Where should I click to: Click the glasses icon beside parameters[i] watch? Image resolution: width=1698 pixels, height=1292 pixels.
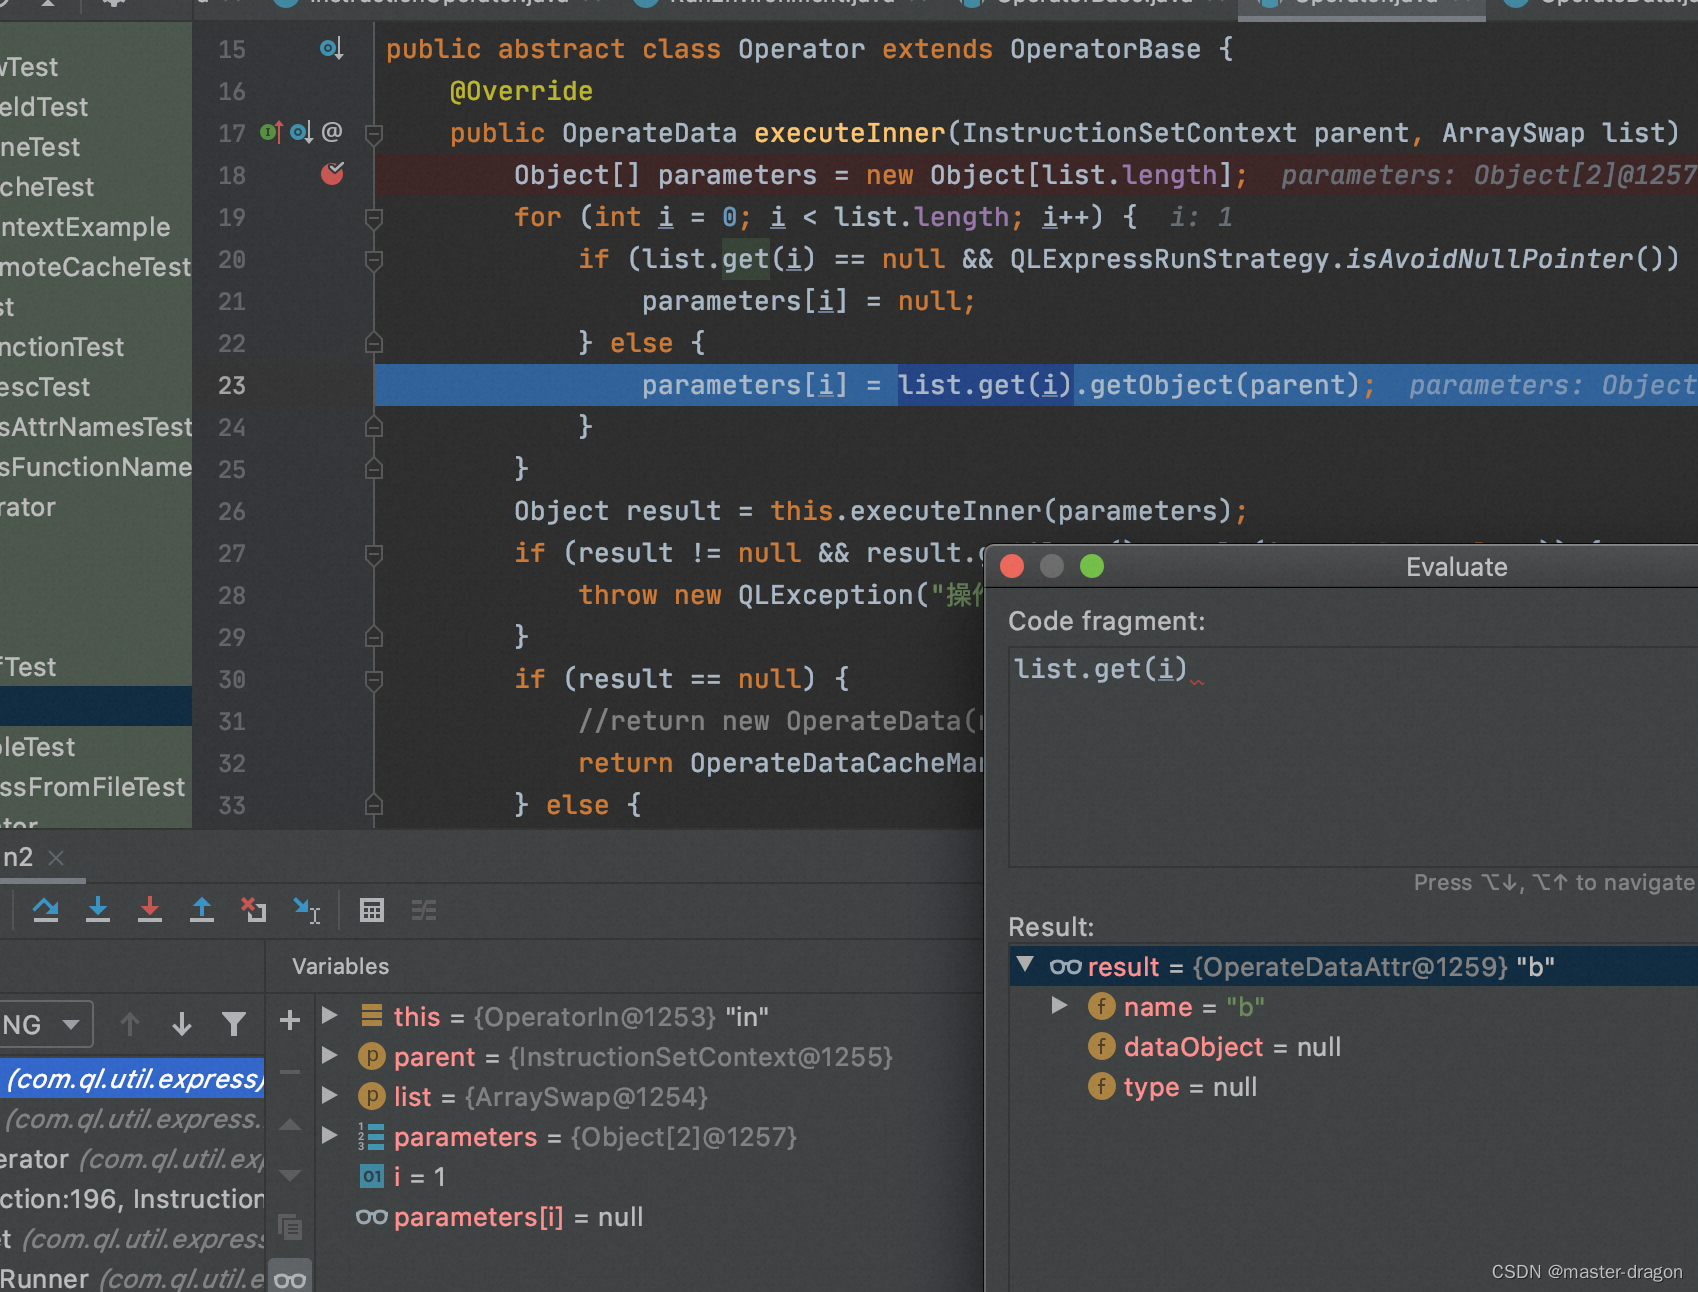pos(371,1217)
